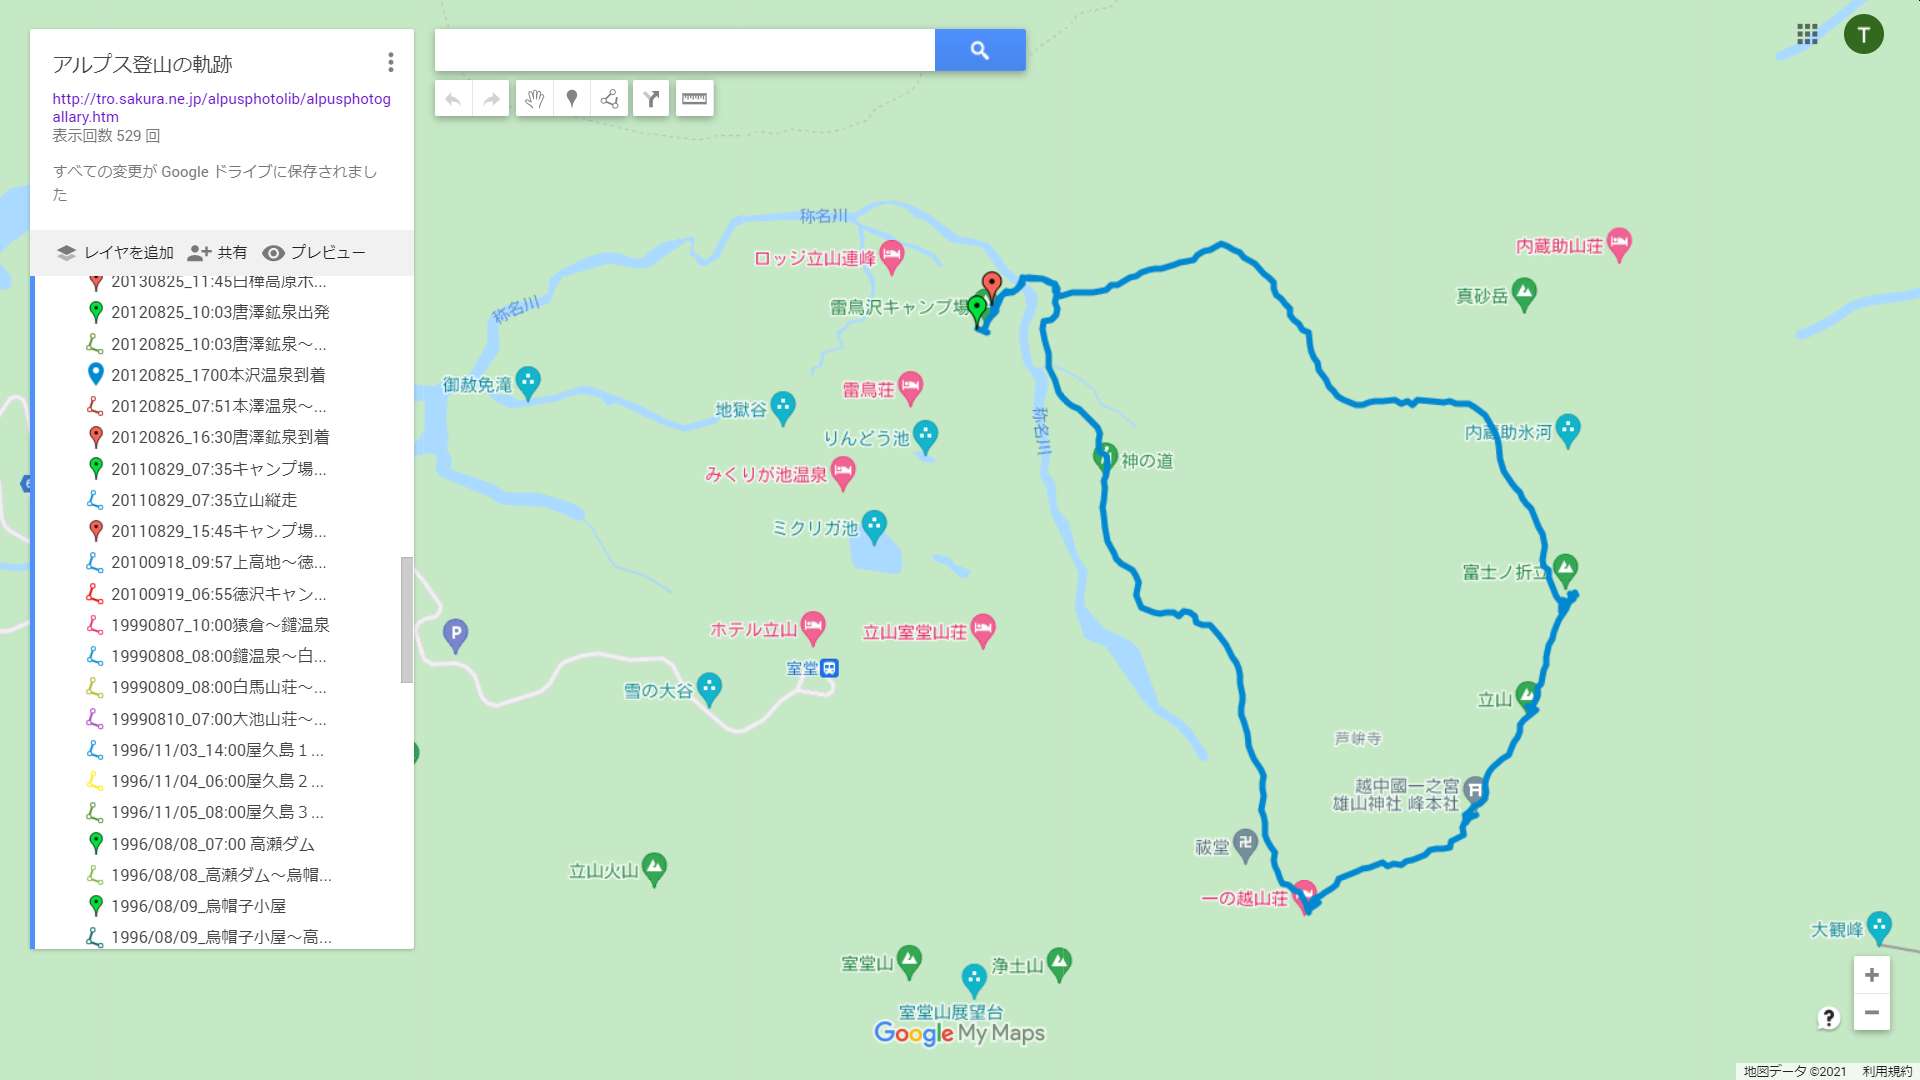
Task: Click the layer list scrollbar
Action: point(406,620)
